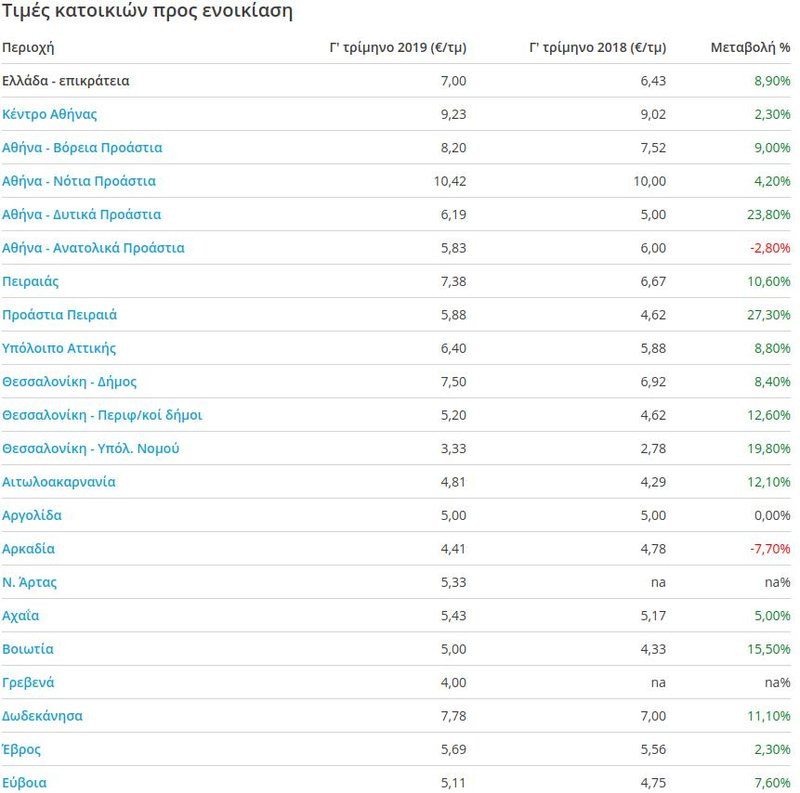Select the Αιτωλοακαρνανία link
The height and width of the screenshot is (793, 800).
point(59,482)
